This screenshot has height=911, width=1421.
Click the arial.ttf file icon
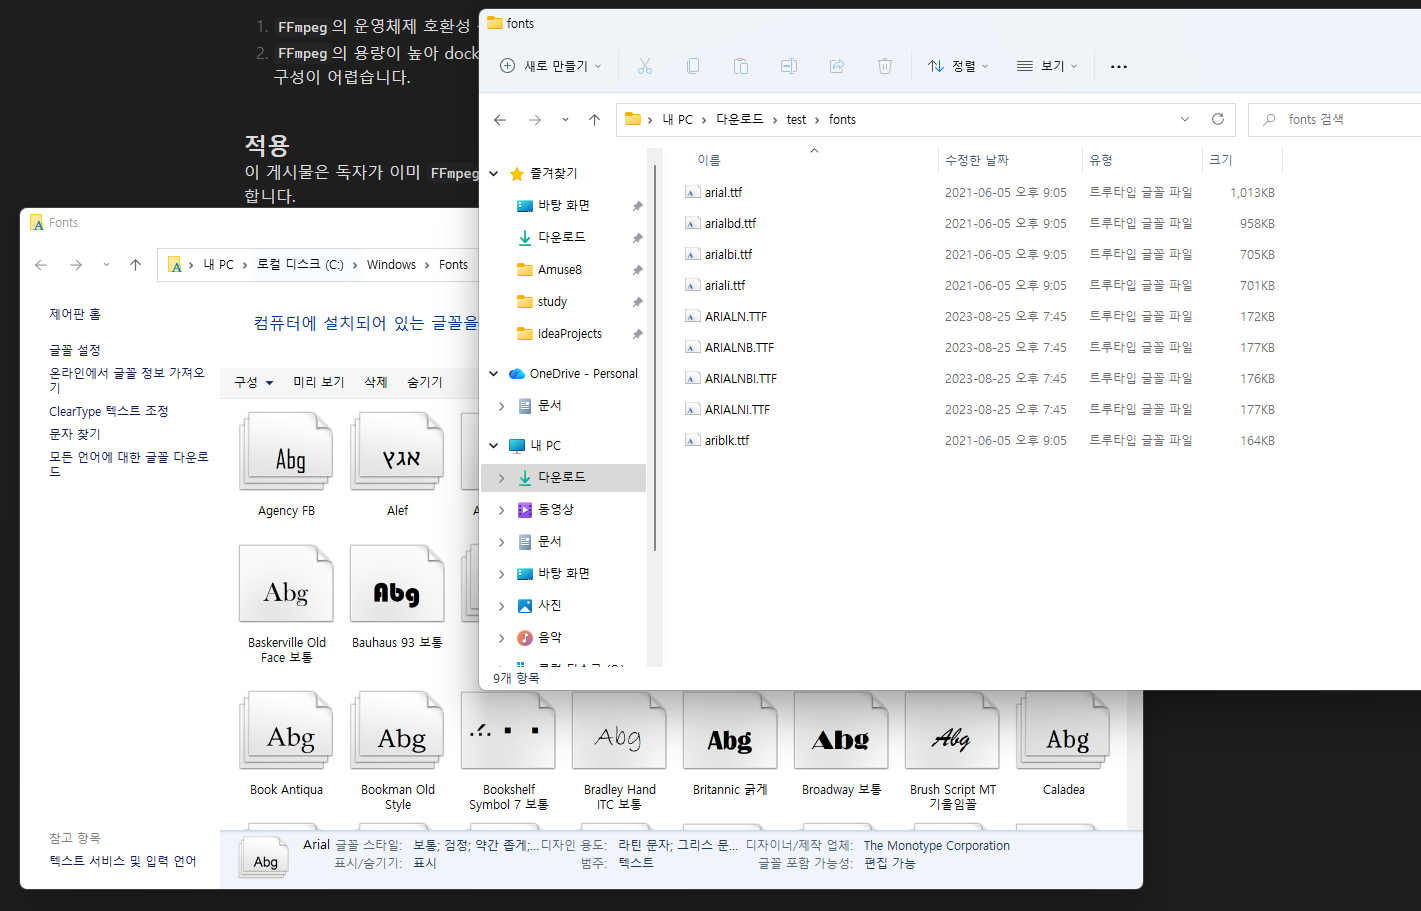click(692, 192)
